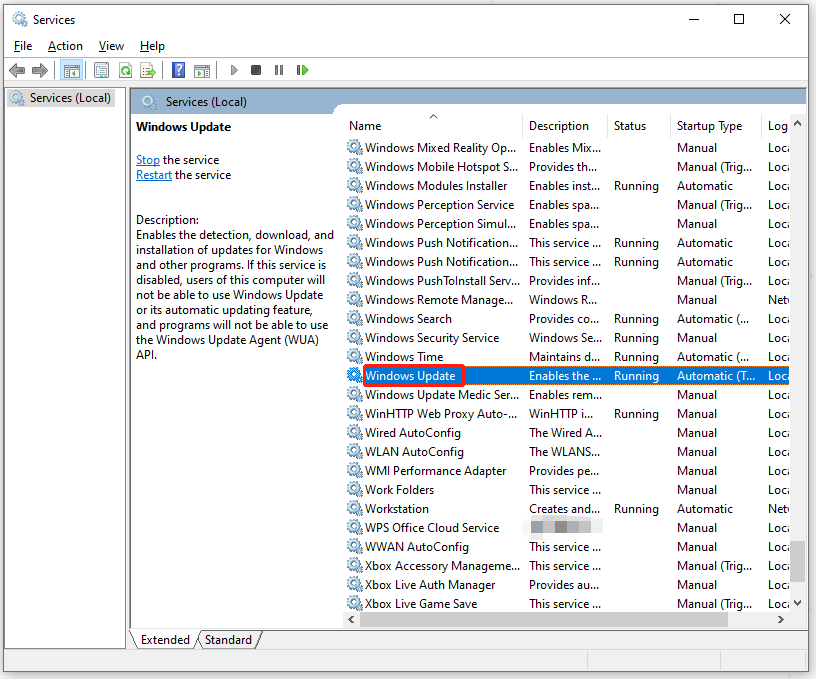816x679 pixels.
Task: Click horizontal scrollbar right arrow
Action: (x=781, y=619)
